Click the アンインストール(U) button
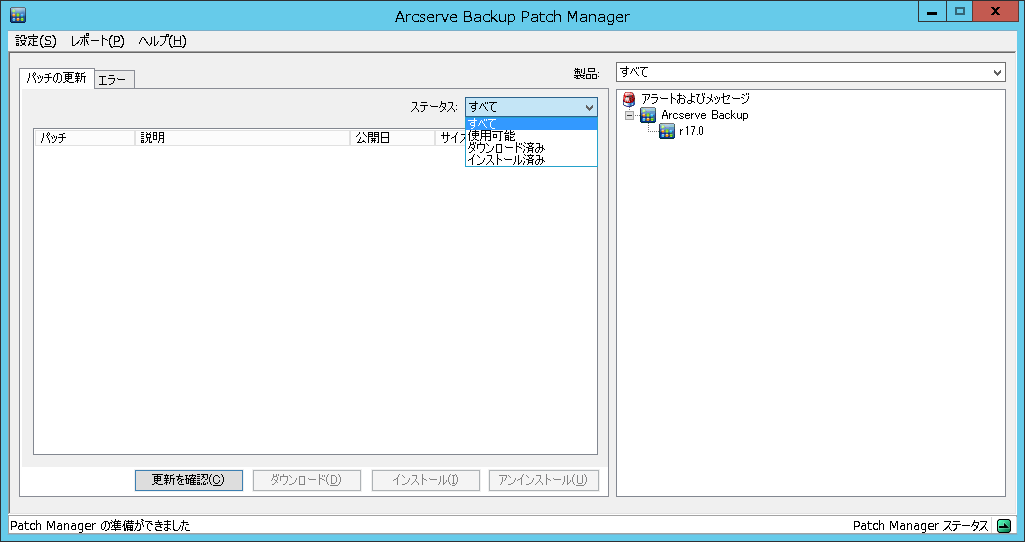1025x542 pixels. pos(544,480)
